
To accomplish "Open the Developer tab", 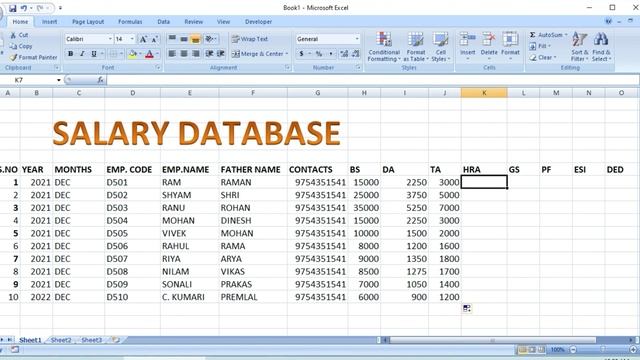I will click(x=258, y=22).
